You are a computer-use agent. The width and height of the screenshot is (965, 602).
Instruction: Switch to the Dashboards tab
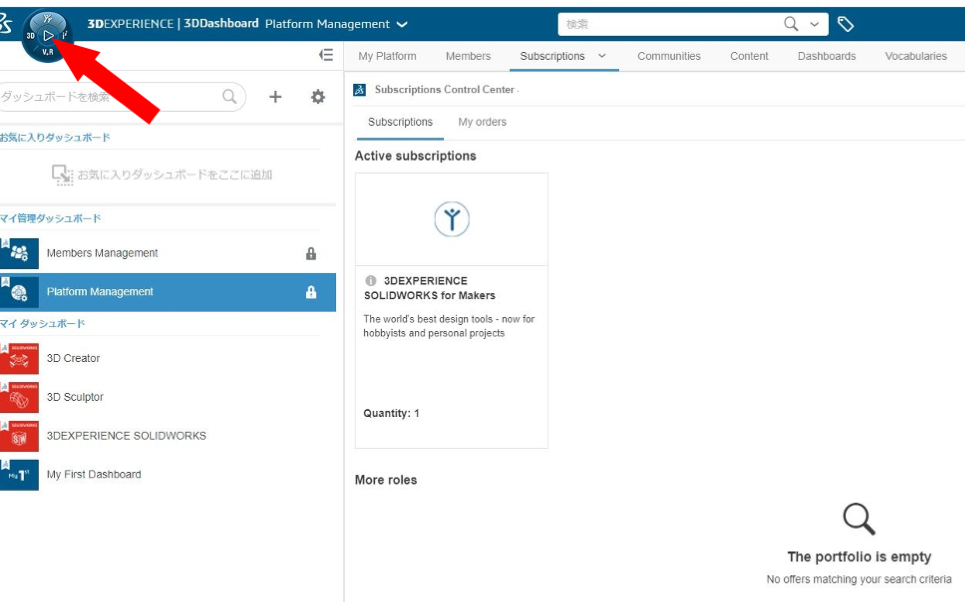pos(827,56)
